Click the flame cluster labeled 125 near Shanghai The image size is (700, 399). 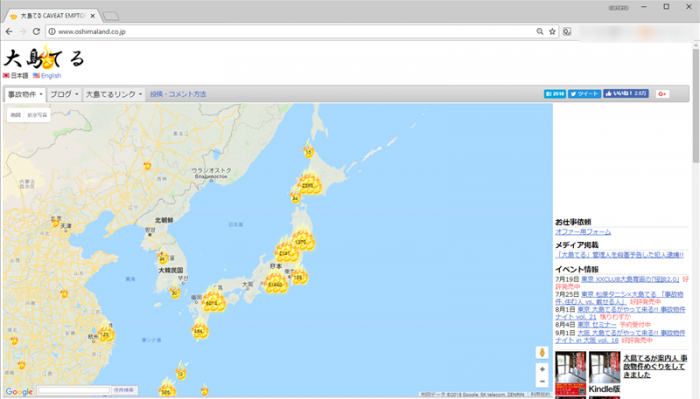click(106, 332)
